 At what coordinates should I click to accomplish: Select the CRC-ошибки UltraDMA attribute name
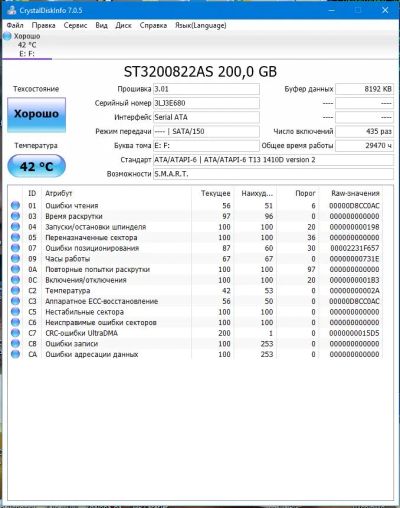(x=81, y=333)
